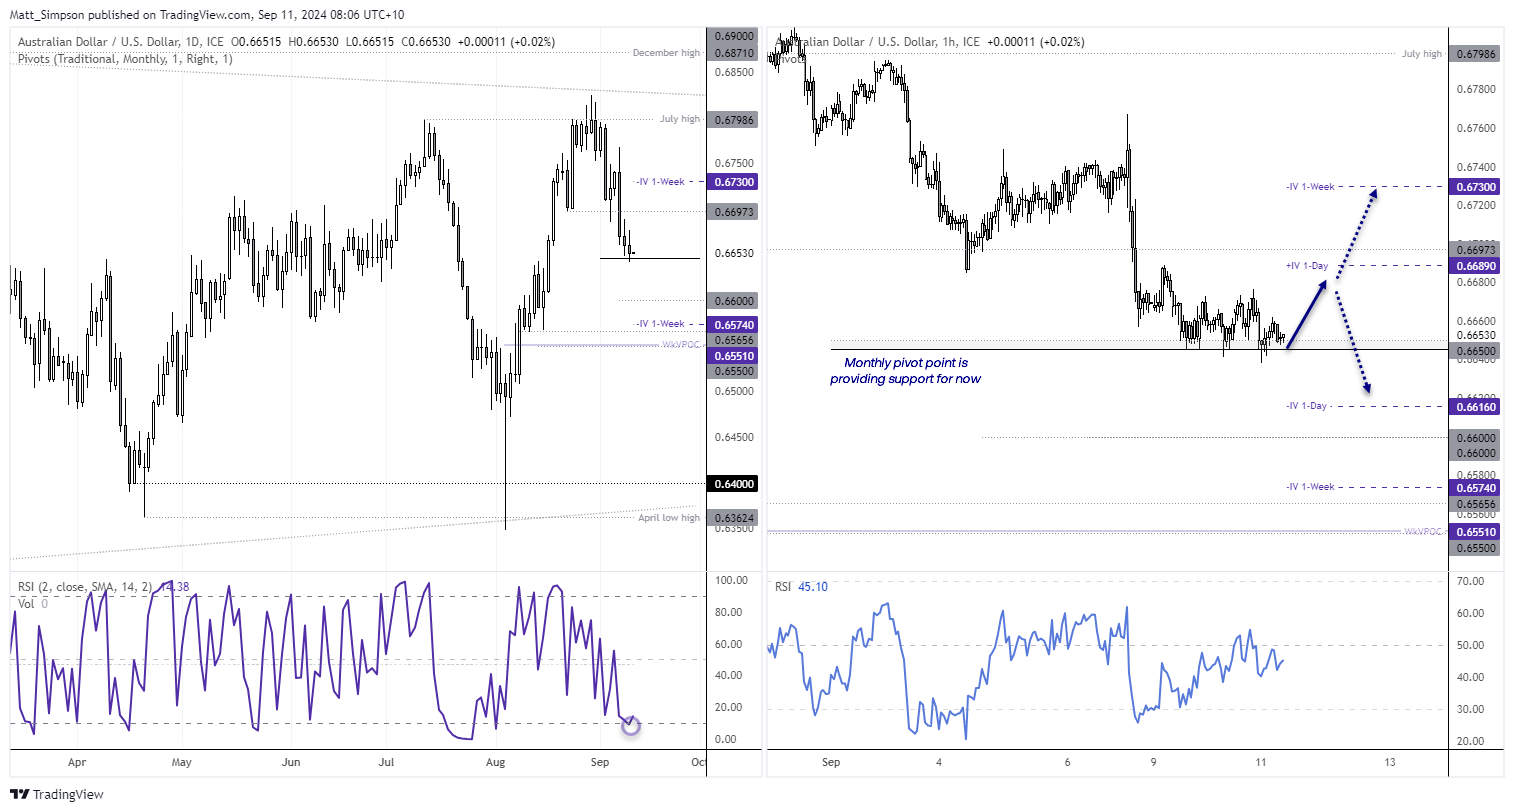Image resolution: width=1514 pixels, height=812 pixels.
Task: Select the July high label on daily chart
Action: tap(680, 119)
